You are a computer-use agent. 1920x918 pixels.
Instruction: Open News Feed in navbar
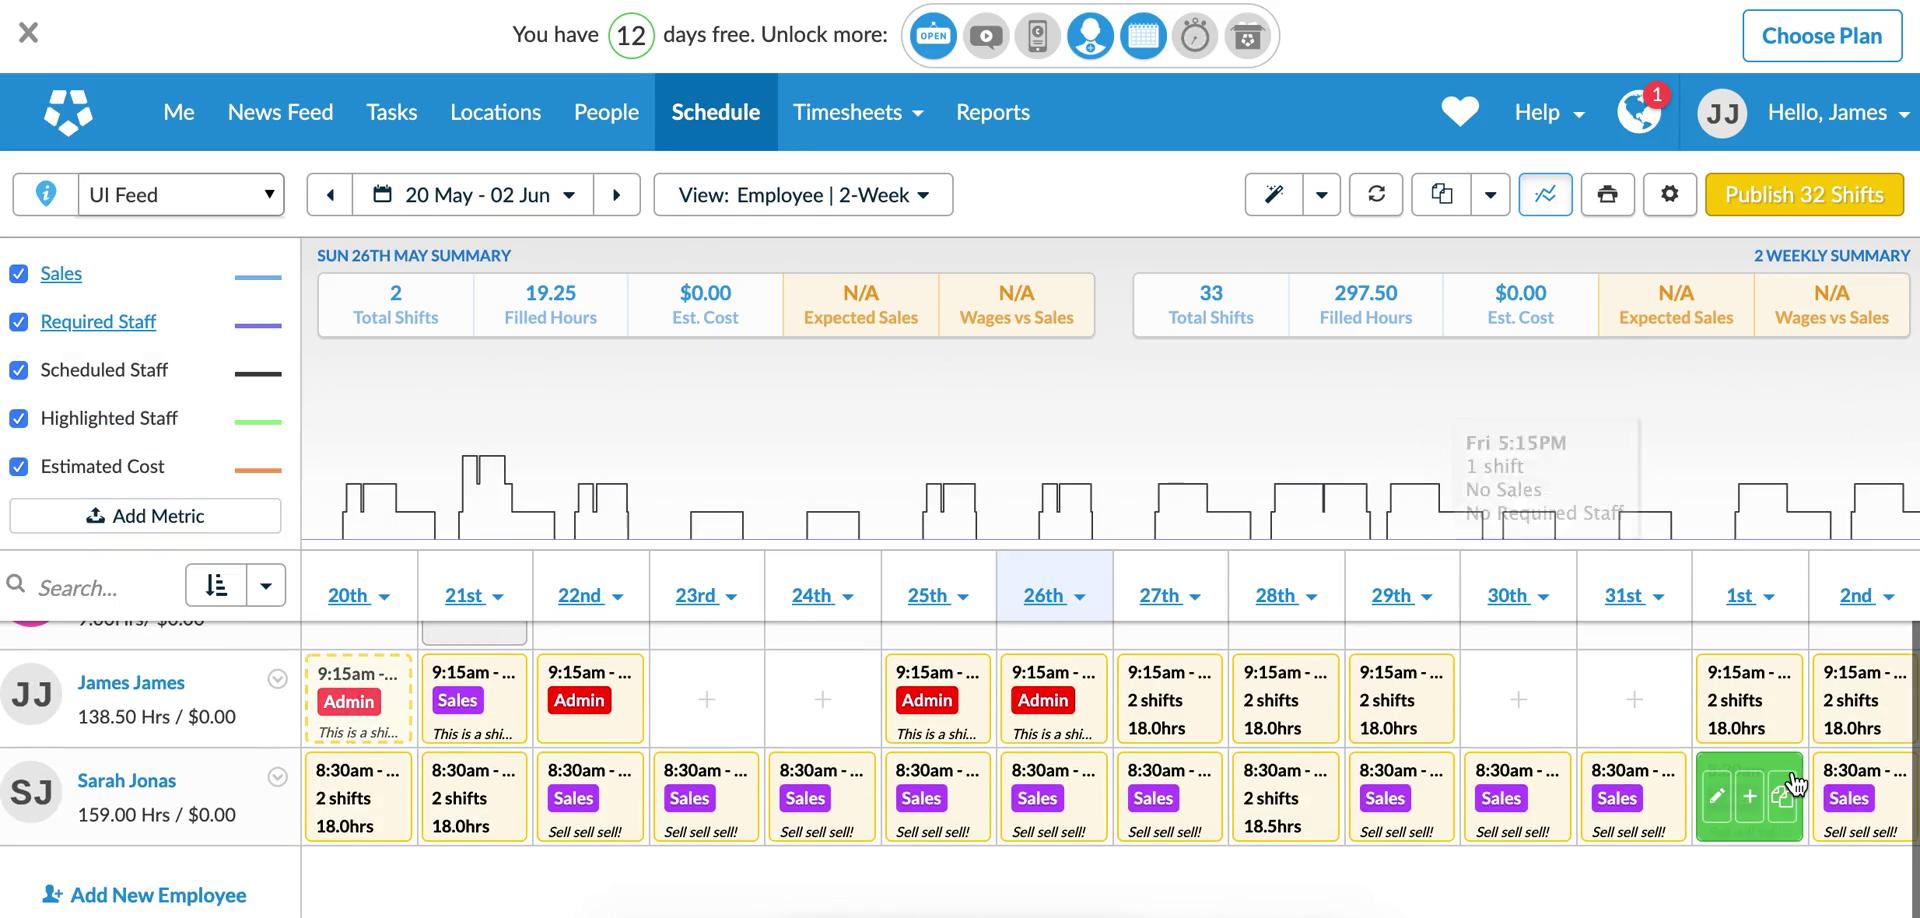pos(280,112)
